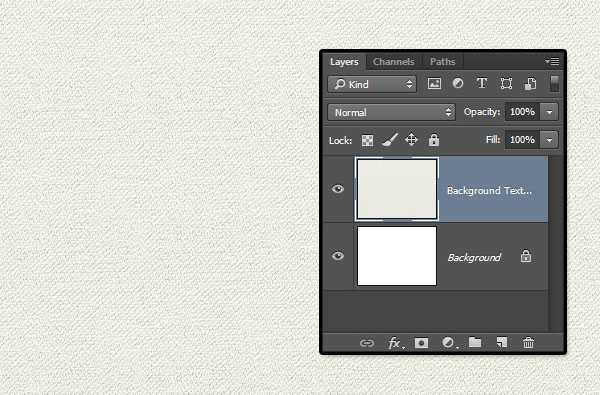Filter for type layers icon
600x395 pixels.
[482, 83]
